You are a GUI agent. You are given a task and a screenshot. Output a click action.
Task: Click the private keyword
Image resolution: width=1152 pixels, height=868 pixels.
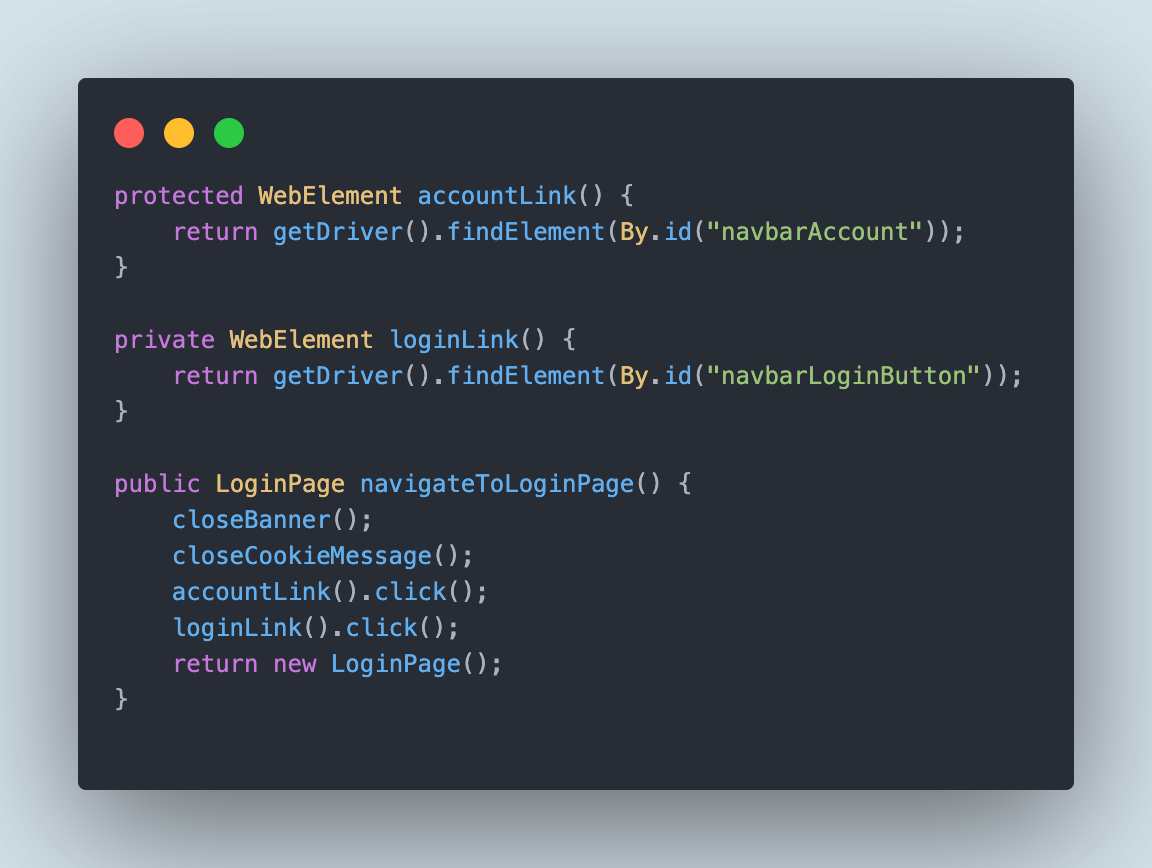pos(165,340)
